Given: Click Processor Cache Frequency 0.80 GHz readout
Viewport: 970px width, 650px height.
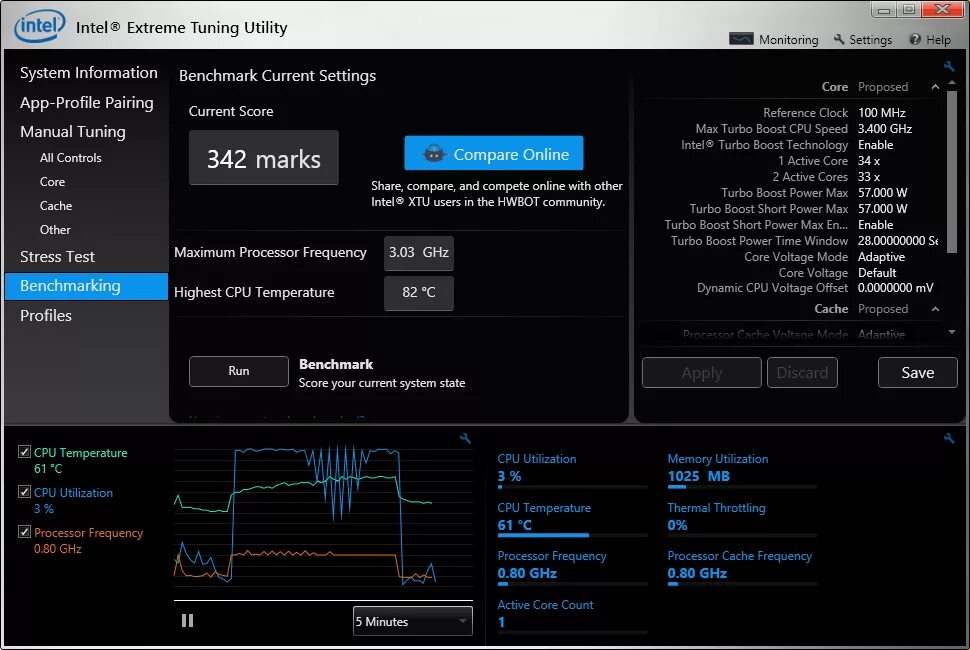Looking at the screenshot, I should (x=697, y=573).
